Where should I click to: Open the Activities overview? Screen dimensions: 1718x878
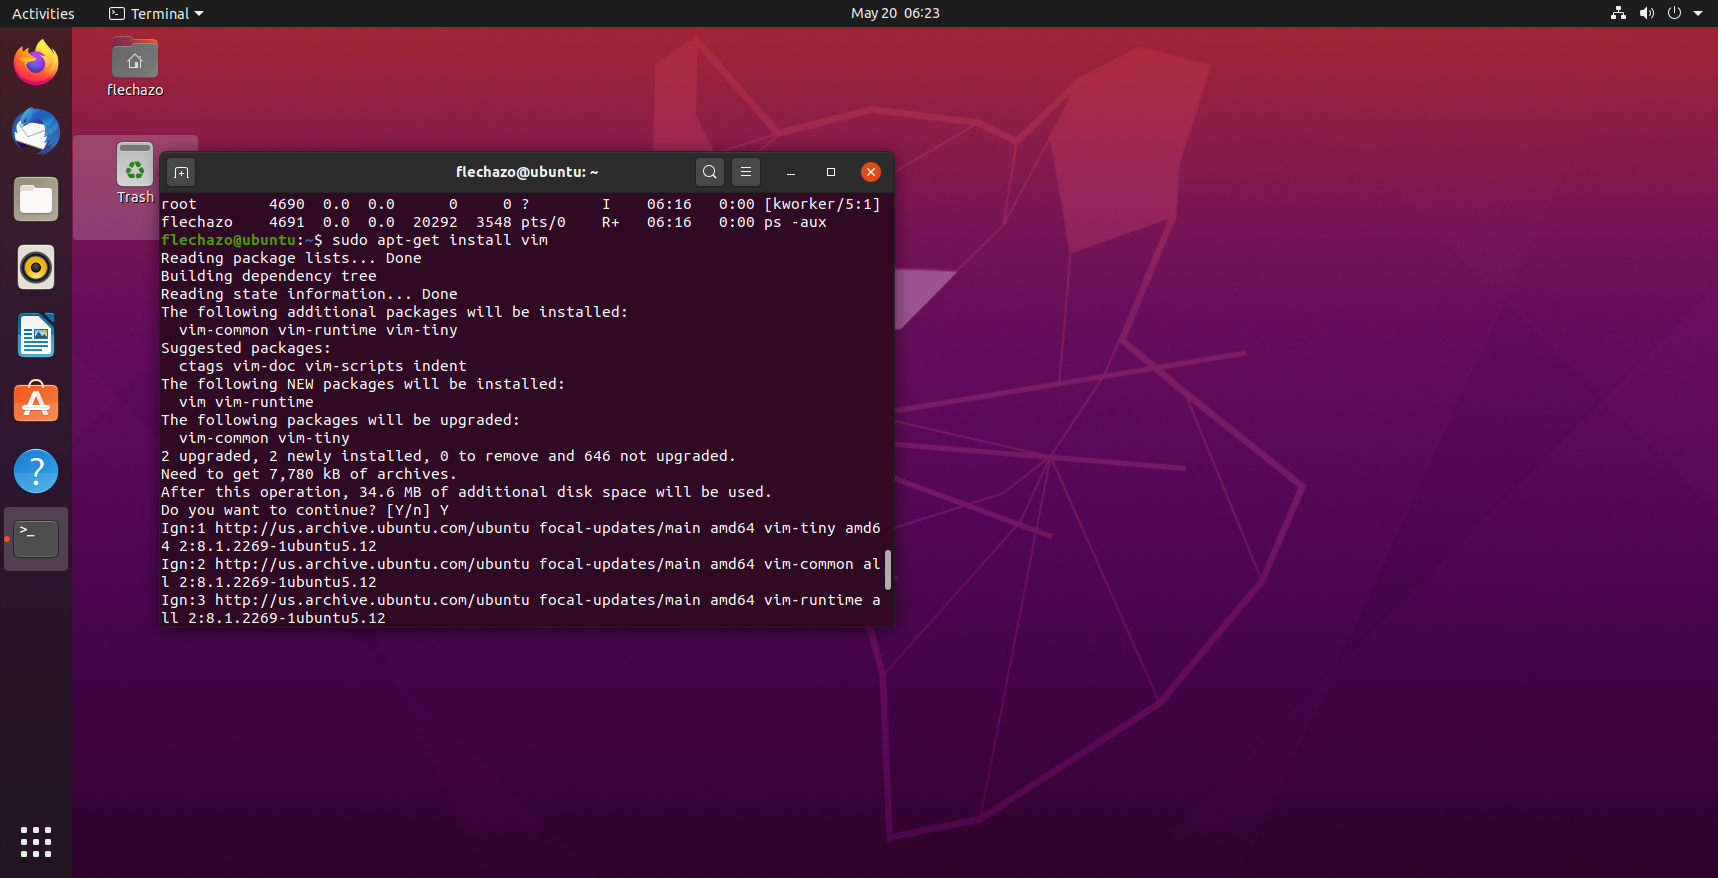(43, 13)
